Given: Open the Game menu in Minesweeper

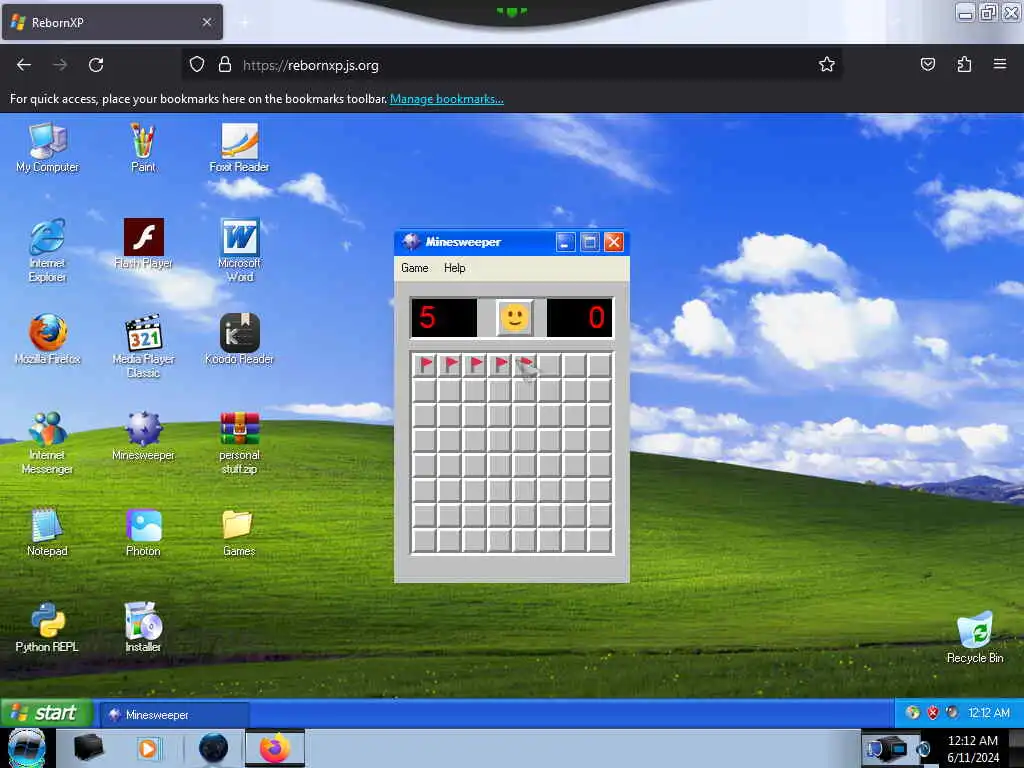Looking at the screenshot, I should (415, 268).
